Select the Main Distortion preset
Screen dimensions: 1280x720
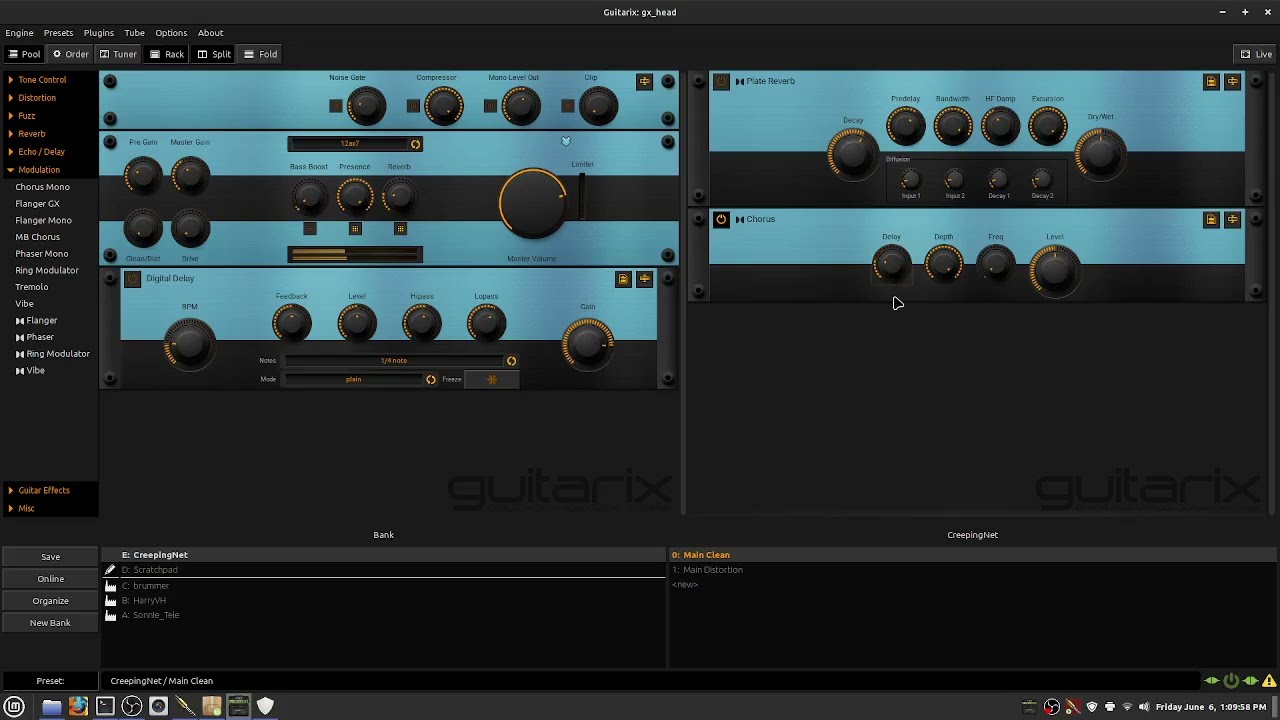coord(707,570)
